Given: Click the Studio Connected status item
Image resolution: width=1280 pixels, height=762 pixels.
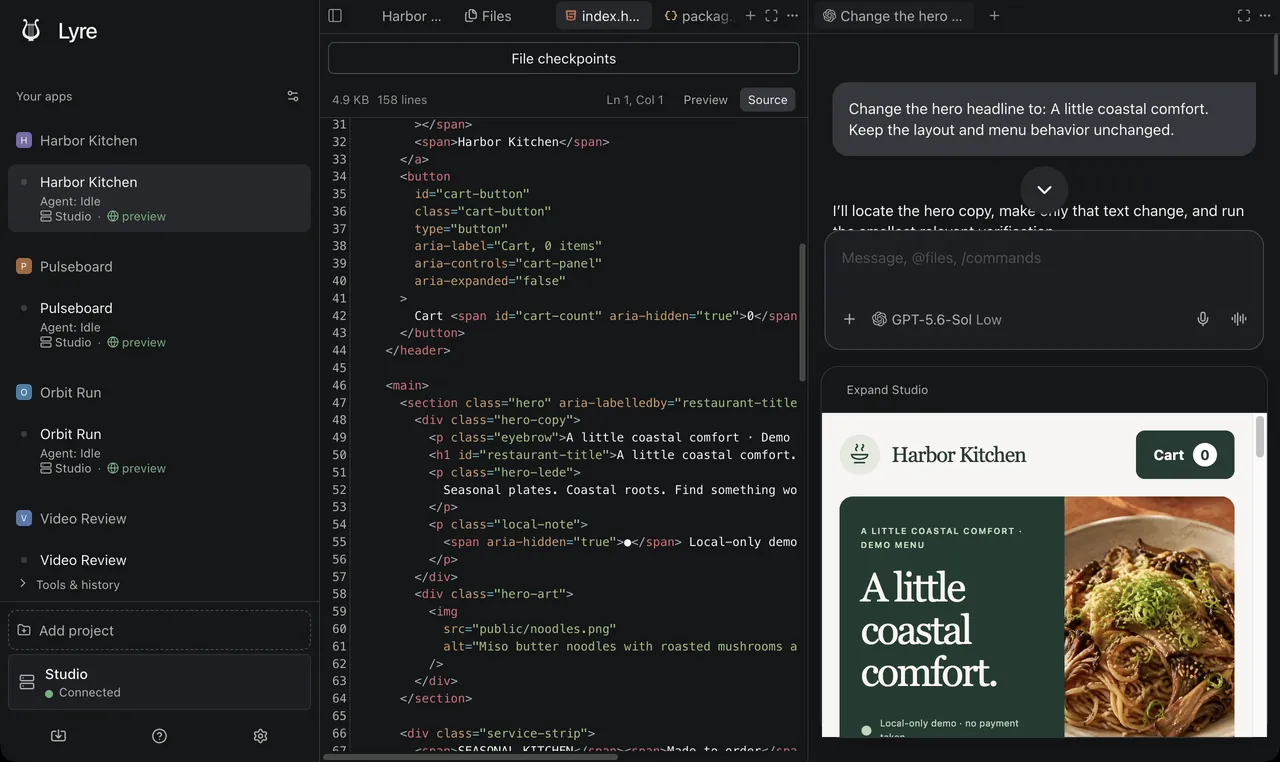Looking at the screenshot, I should coord(160,682).
